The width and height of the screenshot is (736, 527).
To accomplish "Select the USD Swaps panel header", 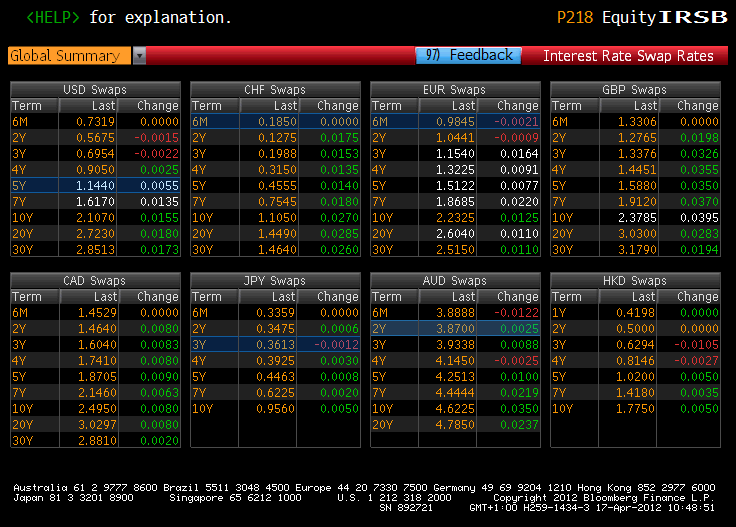I will tap(95, 89).
